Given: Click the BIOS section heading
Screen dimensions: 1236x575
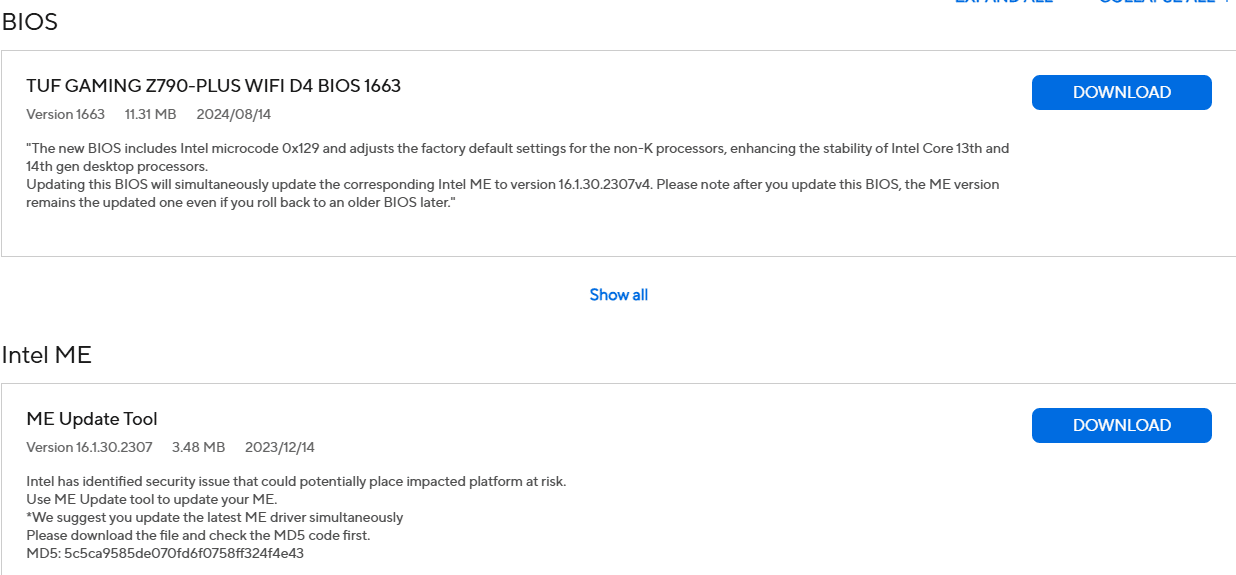Looking at the screenshot, I should pos(30,22).
